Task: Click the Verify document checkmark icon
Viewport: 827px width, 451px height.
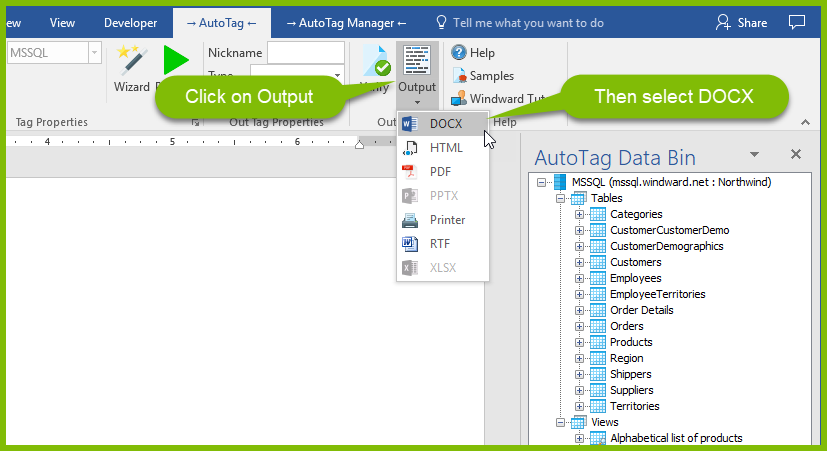Action: pos(377,61)
